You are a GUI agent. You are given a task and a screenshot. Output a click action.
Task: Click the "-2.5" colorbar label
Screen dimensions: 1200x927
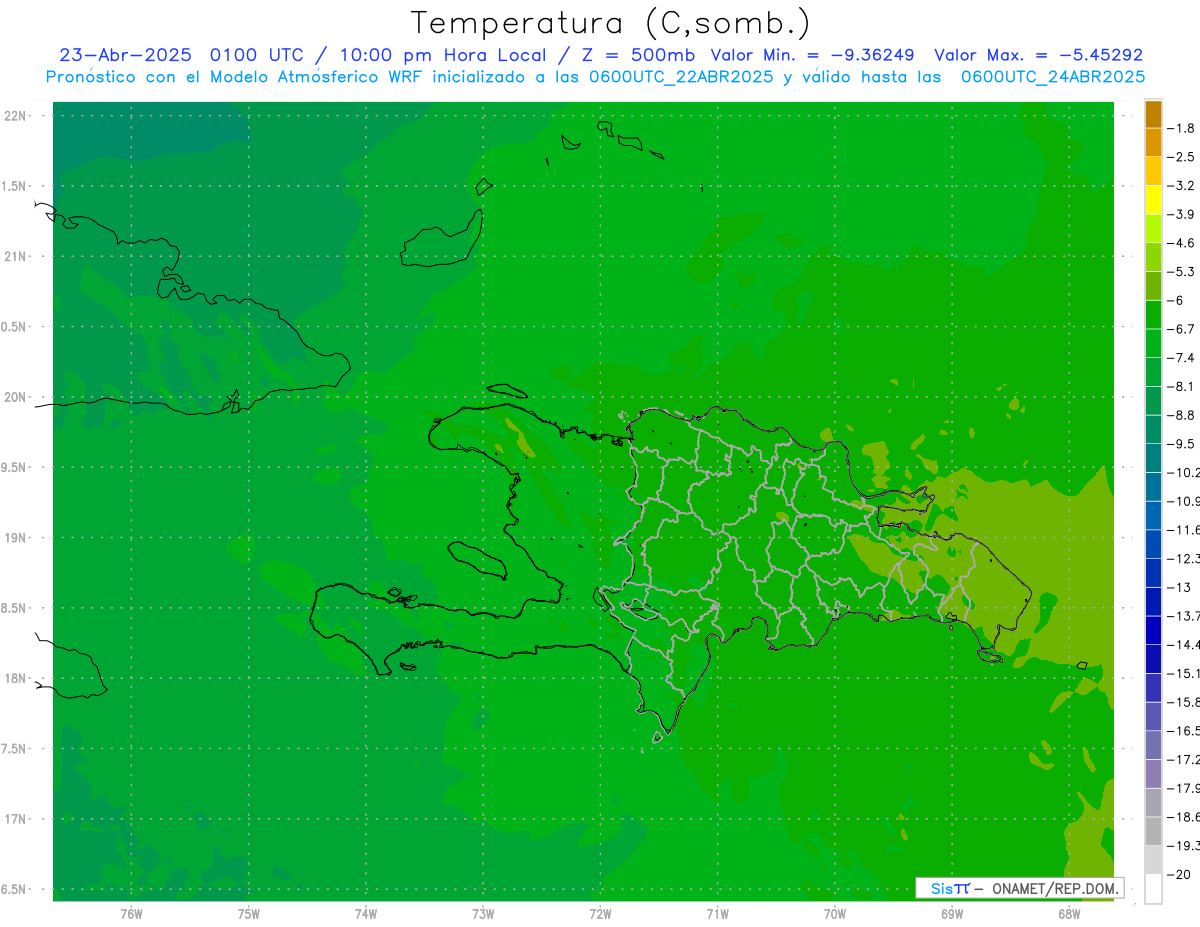[1183, 157]
